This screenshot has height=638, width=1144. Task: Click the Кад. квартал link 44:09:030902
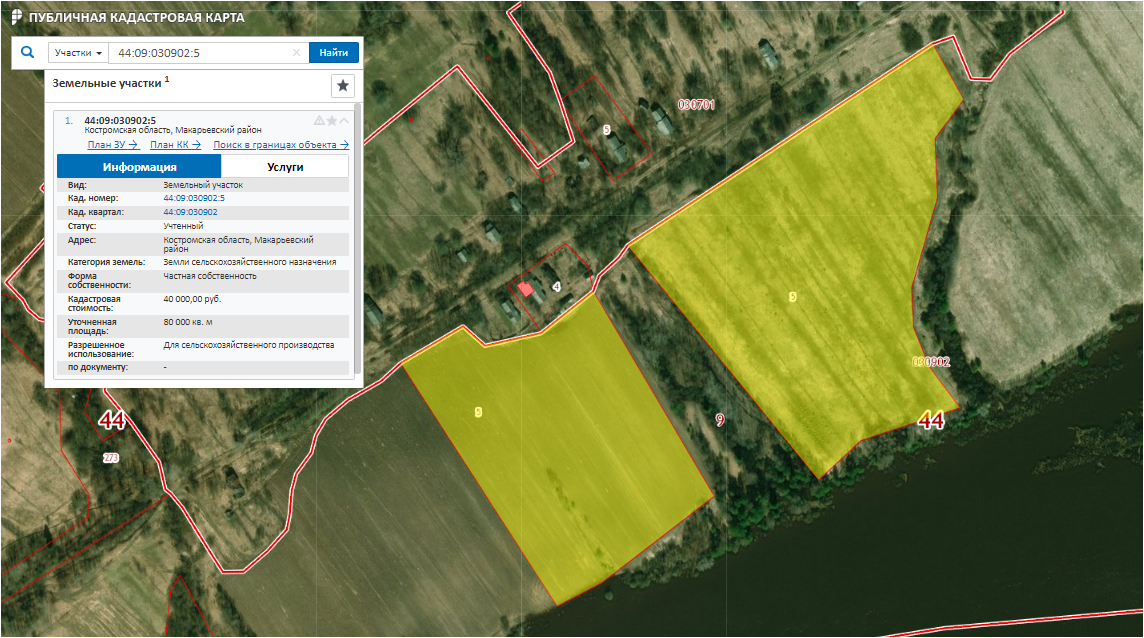[190, 212]
